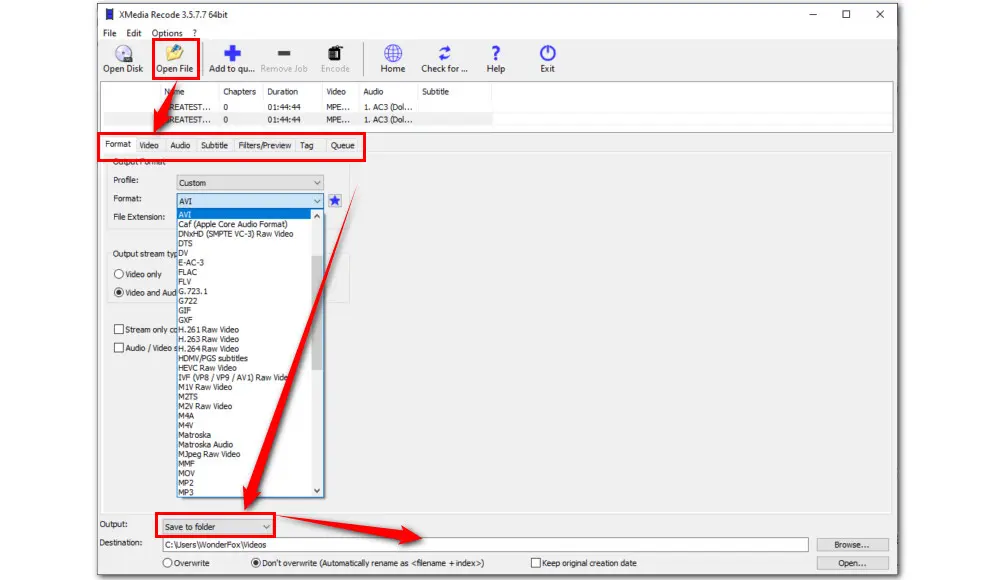Click the Add to queue plus icon
This screenshot has width=1000, height=580.
pos(232,54)
